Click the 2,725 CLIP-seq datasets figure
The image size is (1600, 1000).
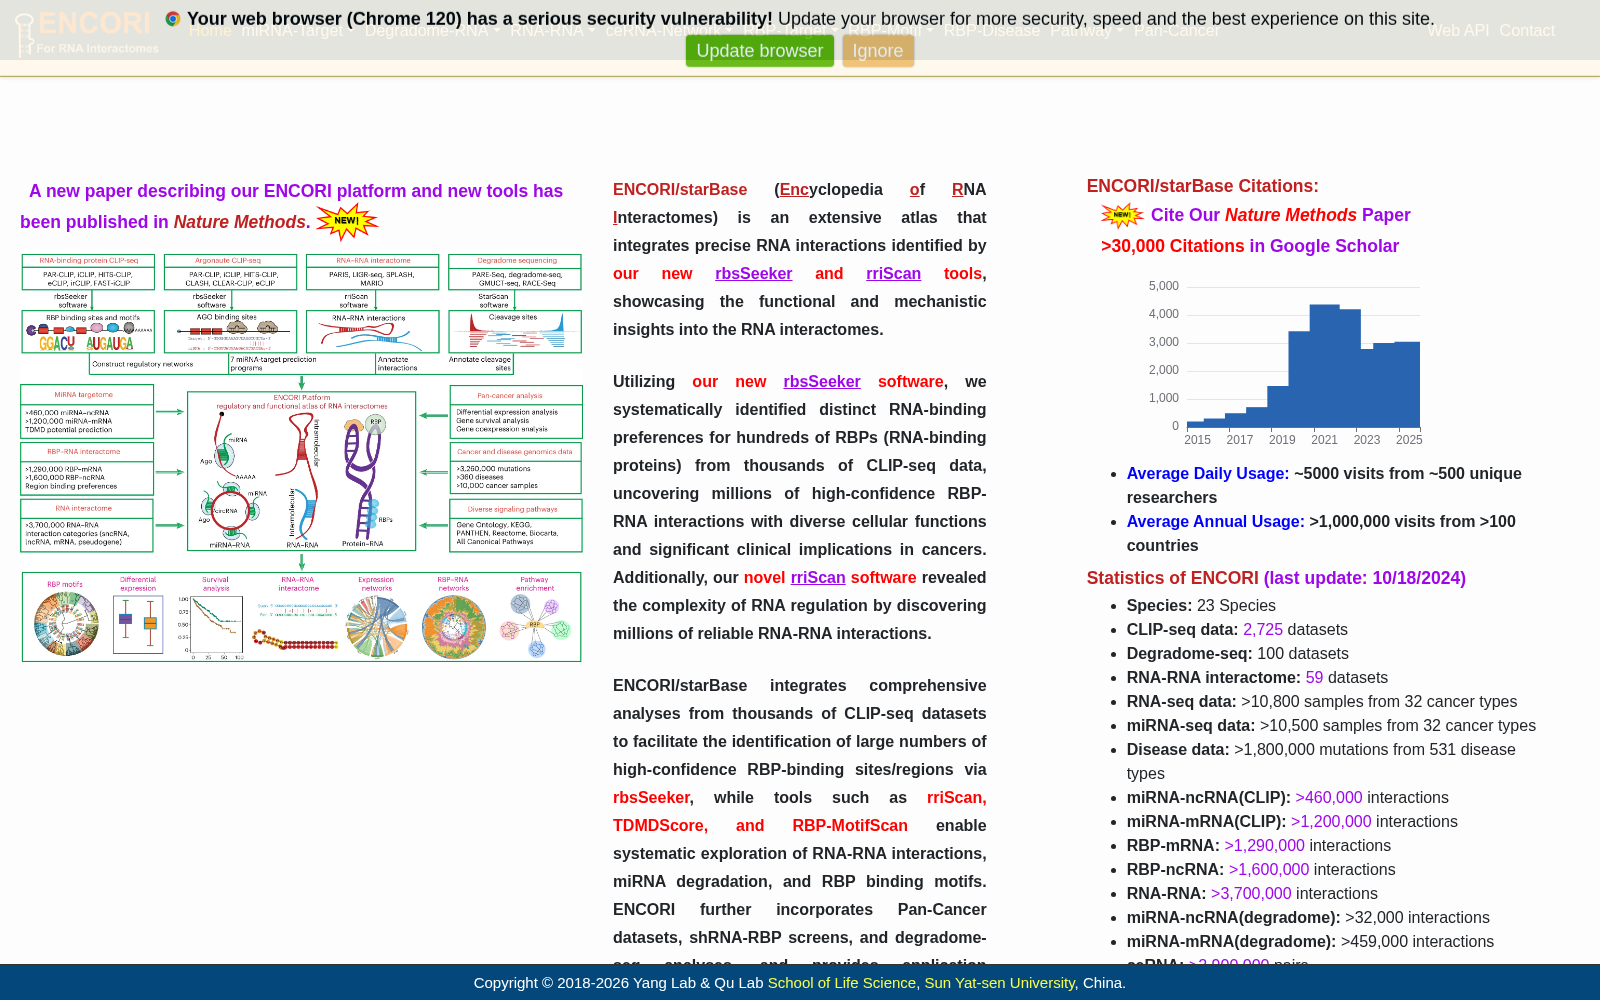pyautogui.click(x=1263, y=630)
